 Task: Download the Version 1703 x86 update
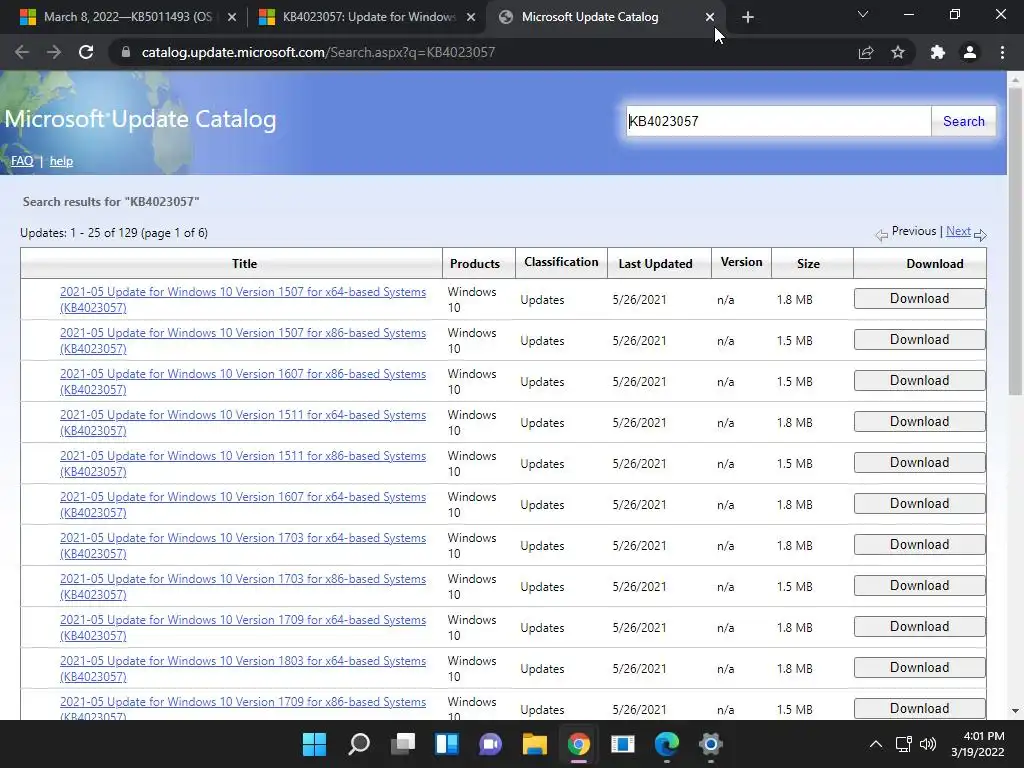[920, 585]
